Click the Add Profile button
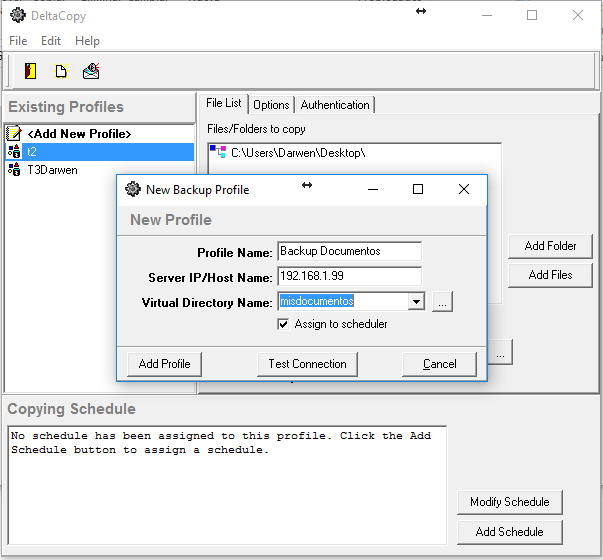 164,364
